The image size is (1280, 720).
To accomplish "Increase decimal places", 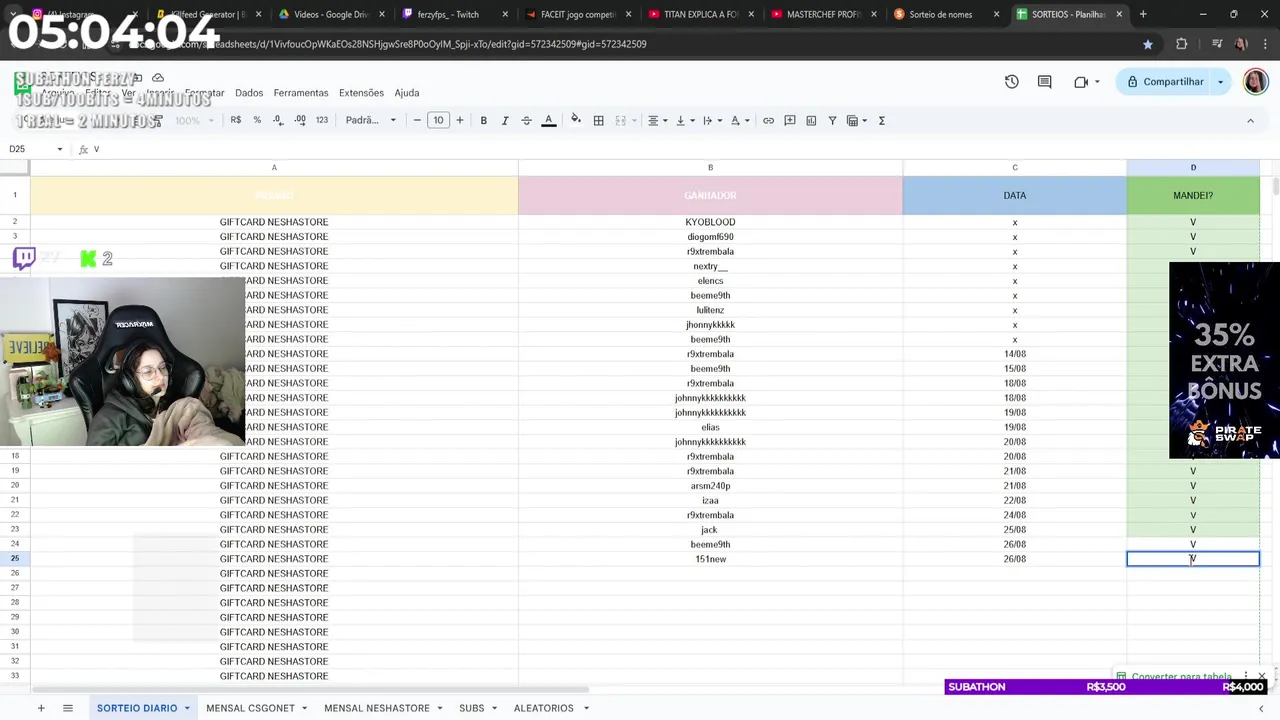I will click(x=300, y=120).
